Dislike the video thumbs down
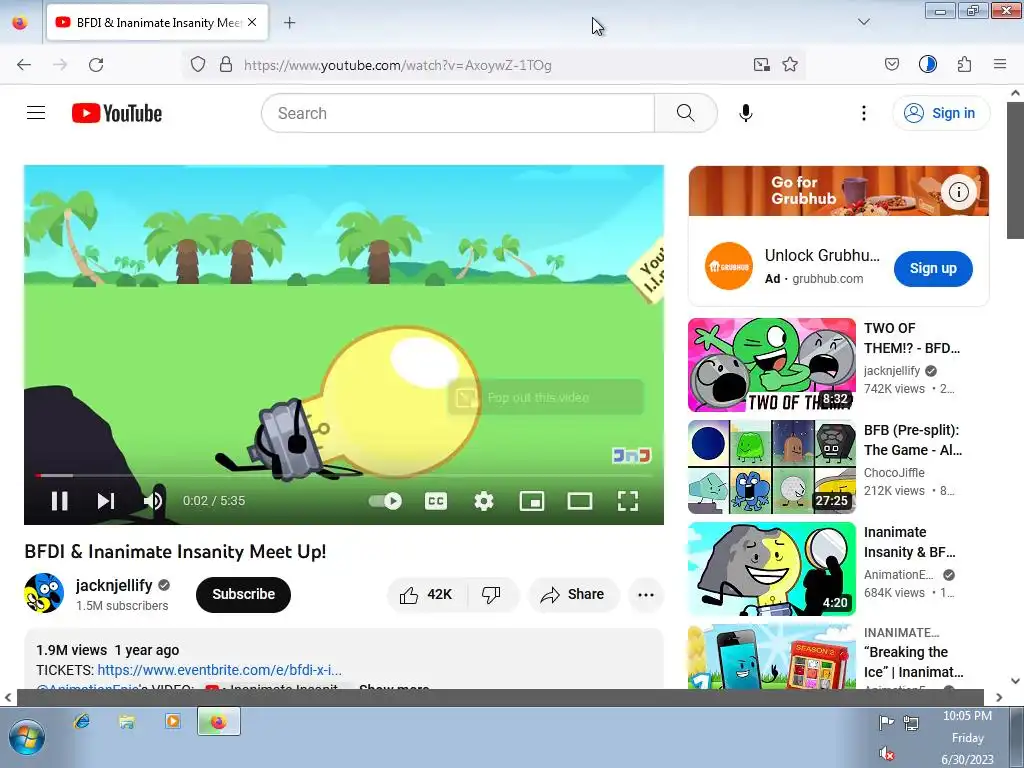 click(492, 594)
